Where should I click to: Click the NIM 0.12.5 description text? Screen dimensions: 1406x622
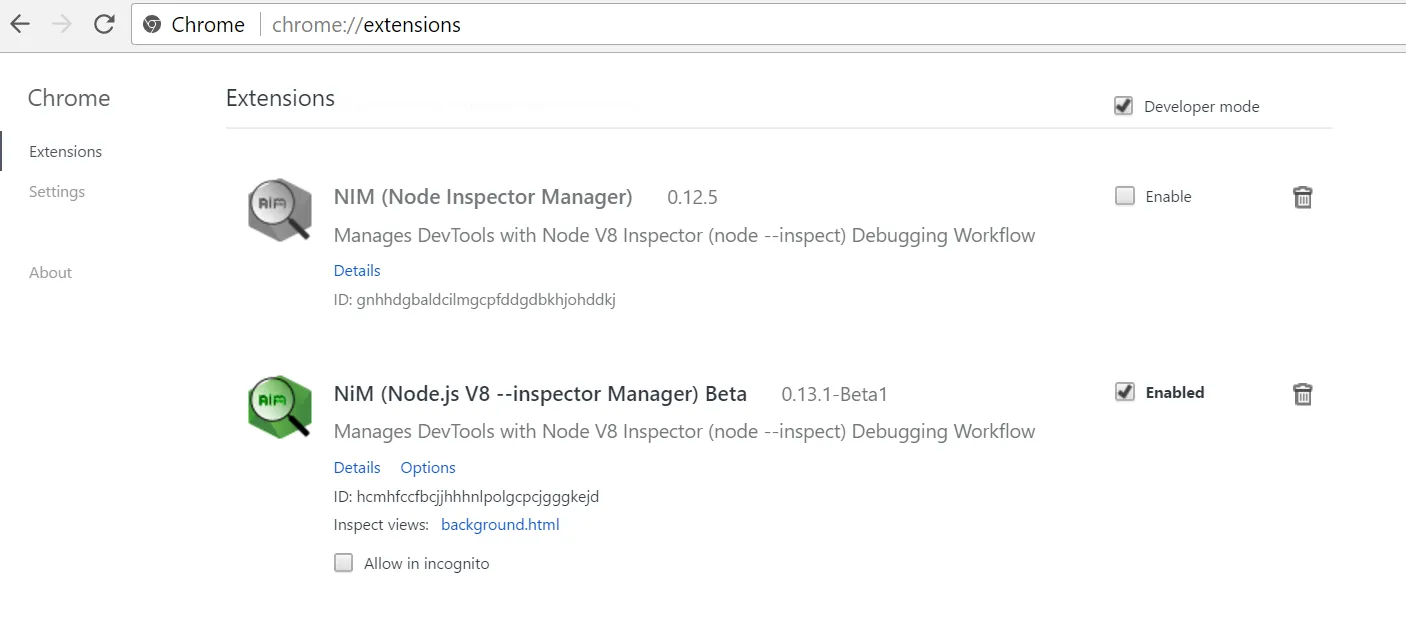(684, 236)
